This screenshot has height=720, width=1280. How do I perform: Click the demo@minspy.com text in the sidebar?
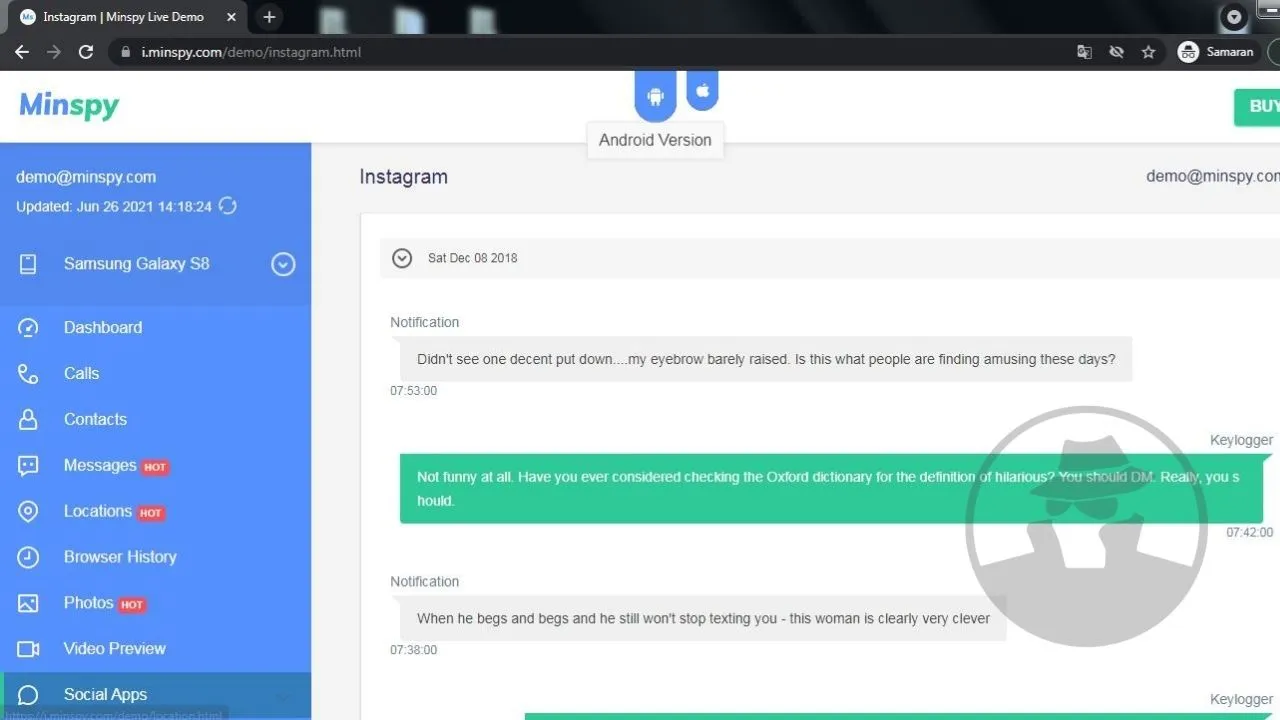86,177
